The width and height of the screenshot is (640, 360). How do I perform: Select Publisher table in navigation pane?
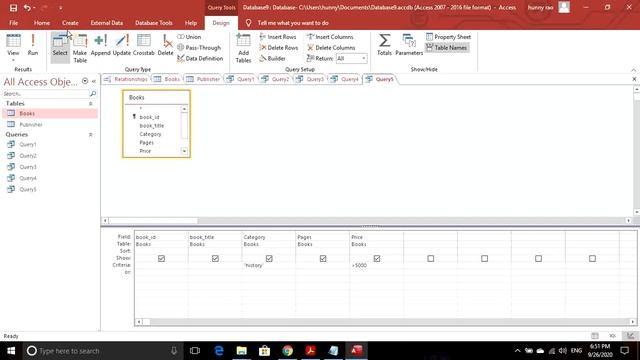pos(50,124)
